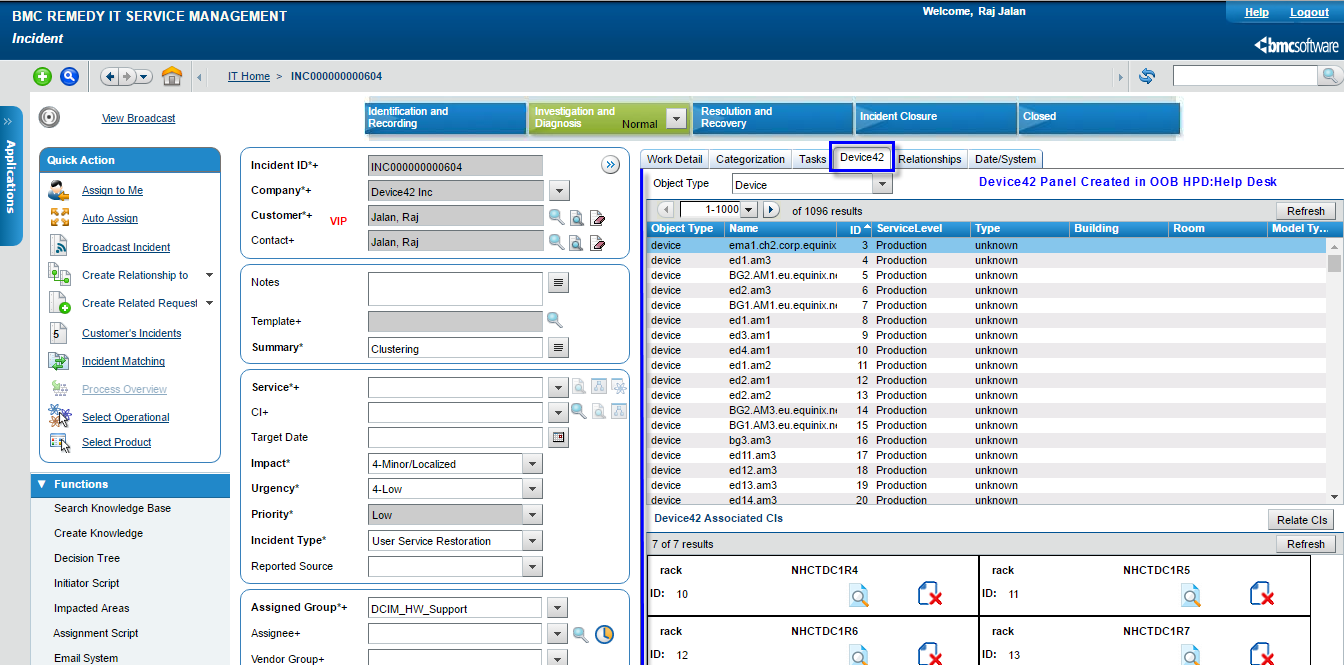Select the Incident Closure stage

point(936,118)
